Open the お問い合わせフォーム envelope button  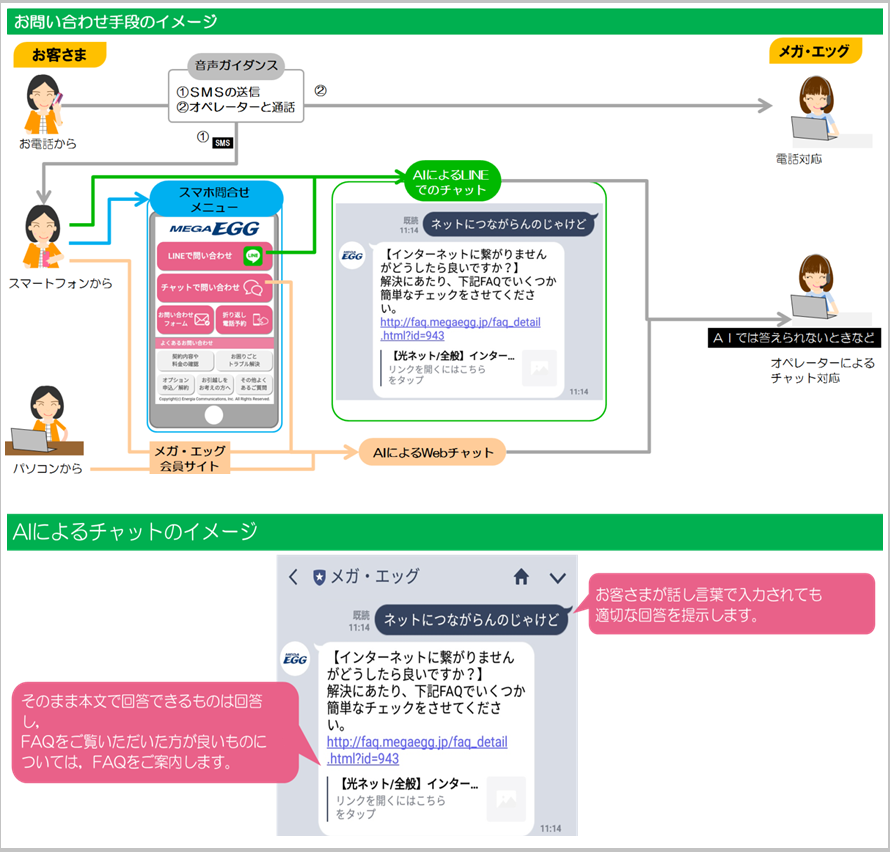(185, 320)
